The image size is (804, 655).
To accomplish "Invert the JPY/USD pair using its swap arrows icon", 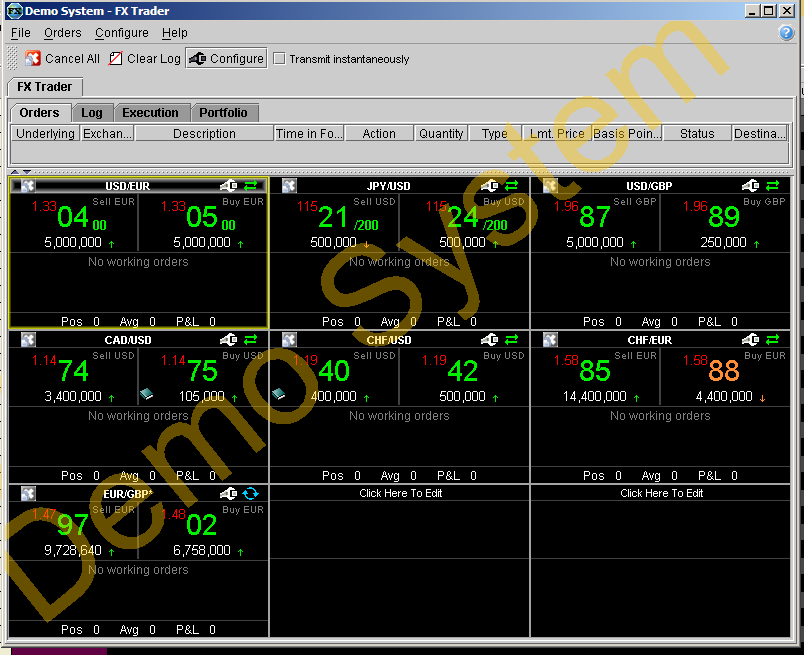I will tap(511, 186).
